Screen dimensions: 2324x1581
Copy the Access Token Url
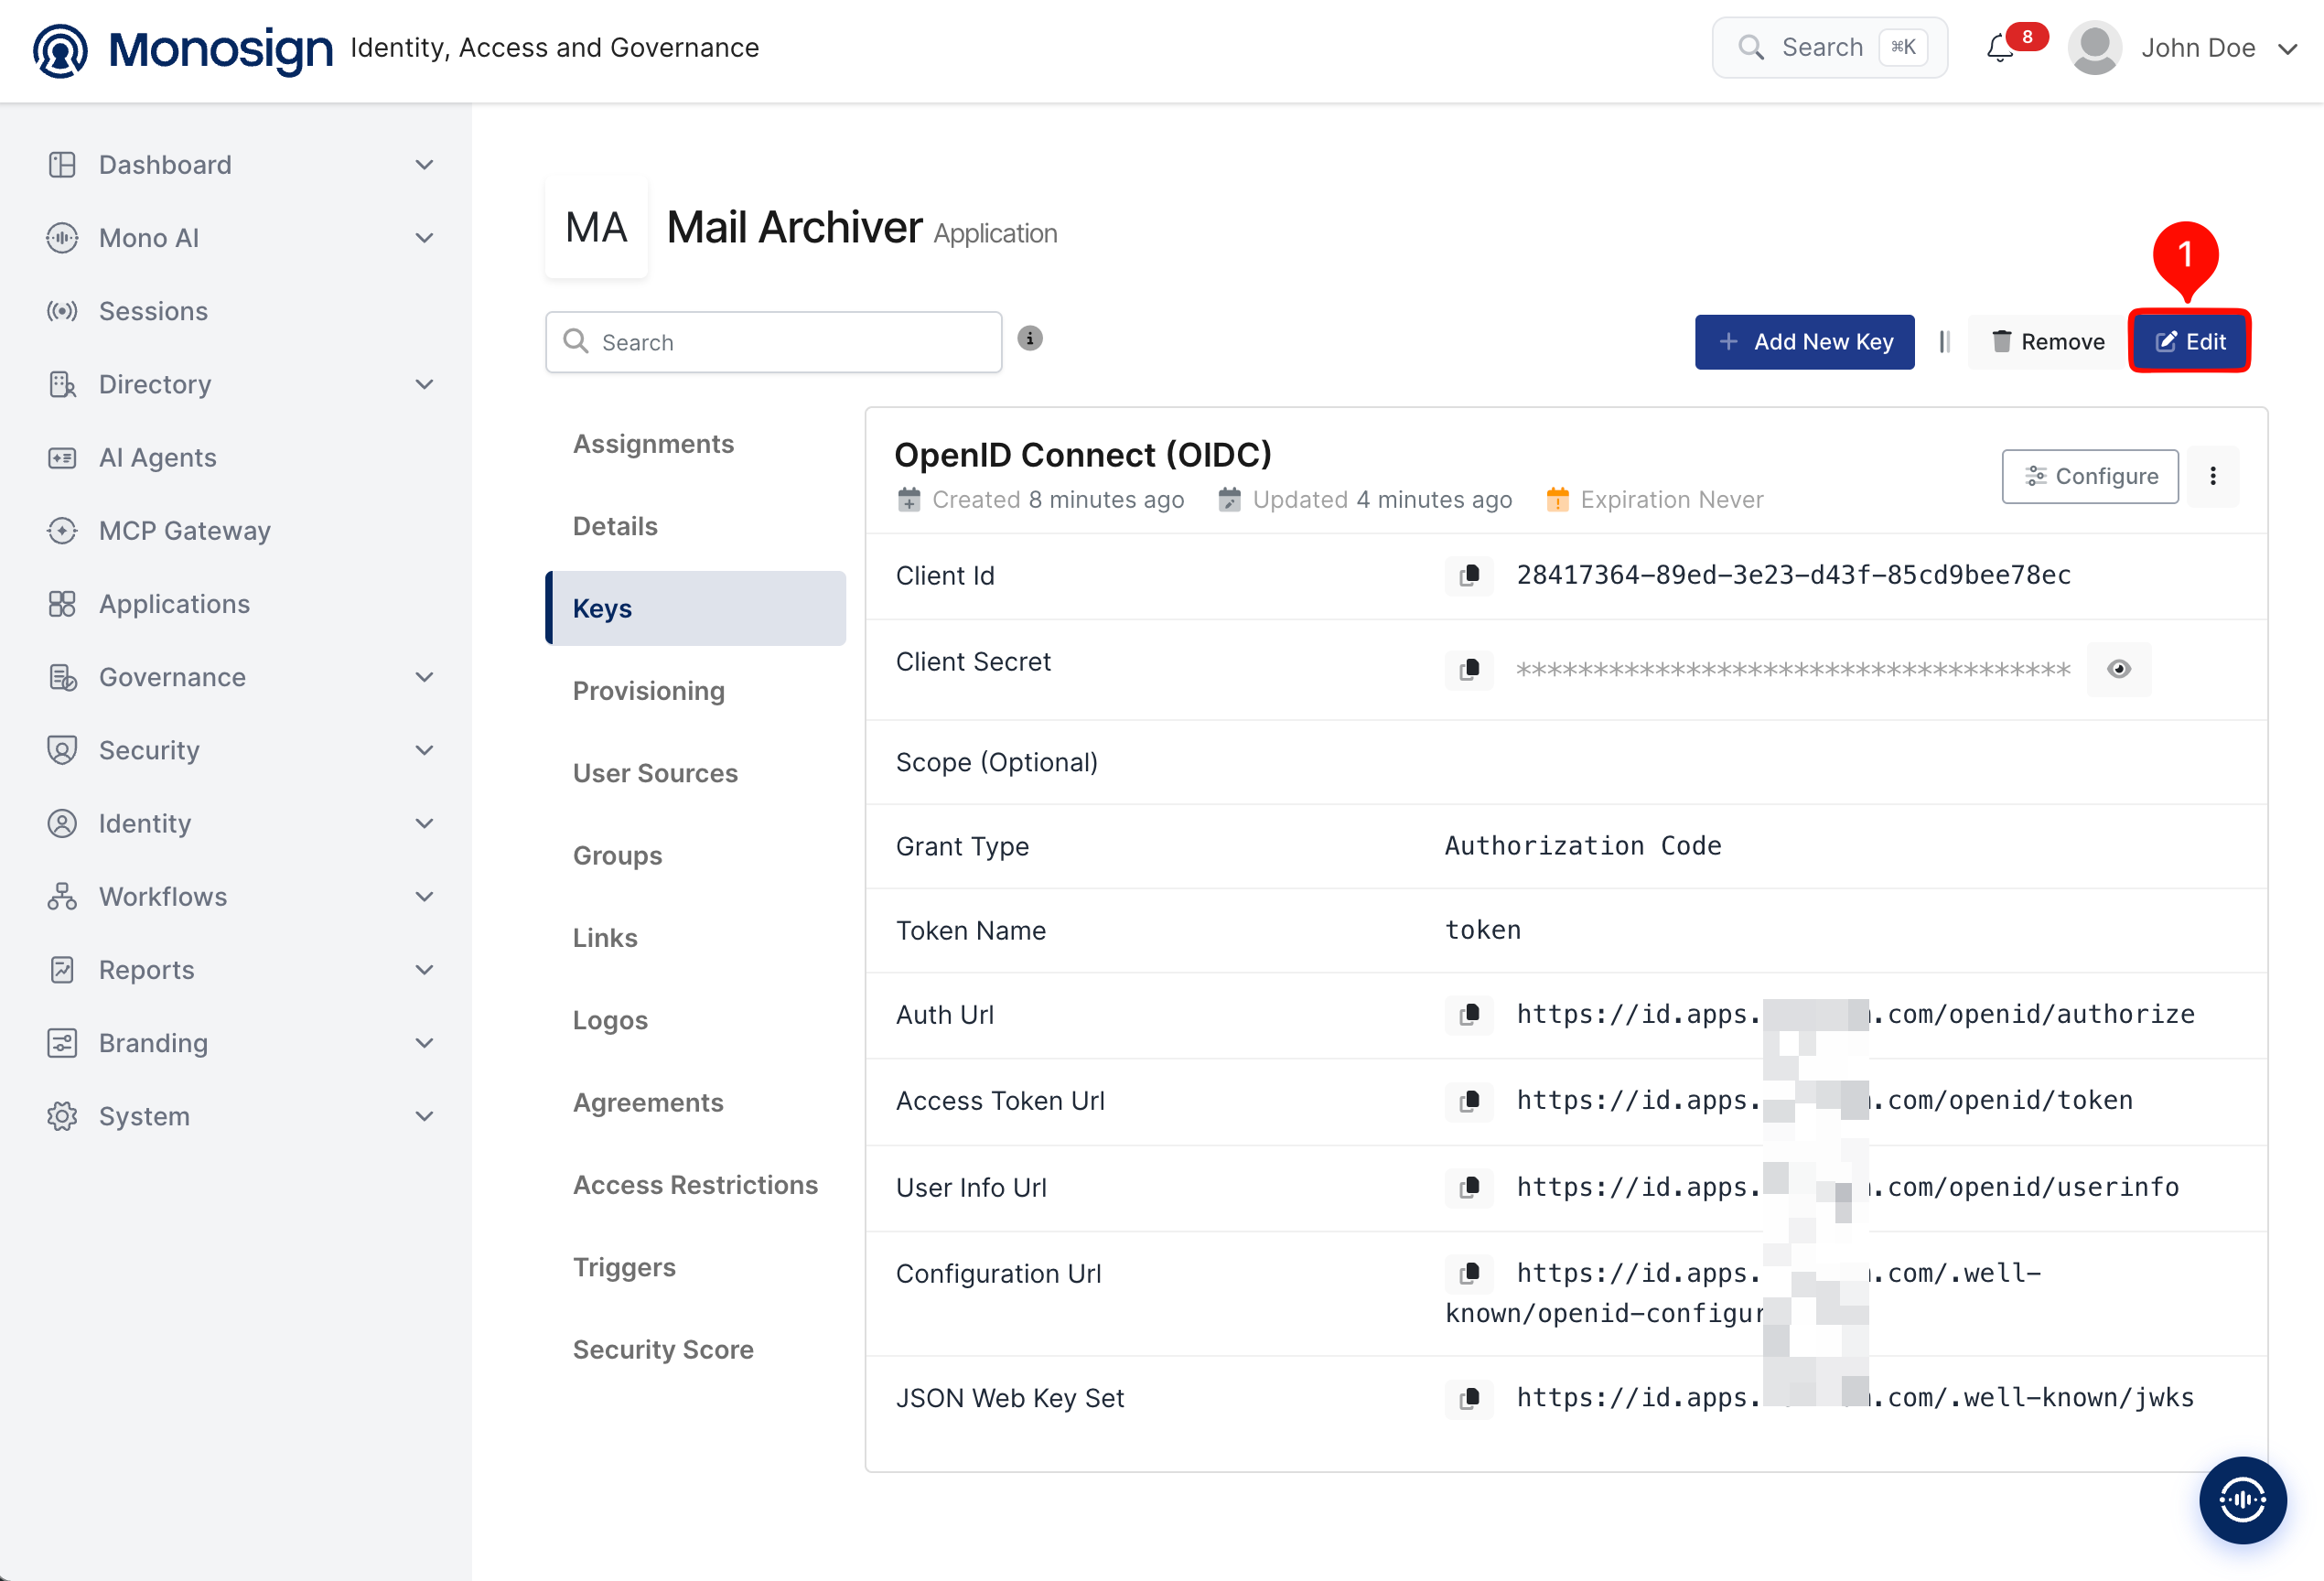coord(1469,1101)
